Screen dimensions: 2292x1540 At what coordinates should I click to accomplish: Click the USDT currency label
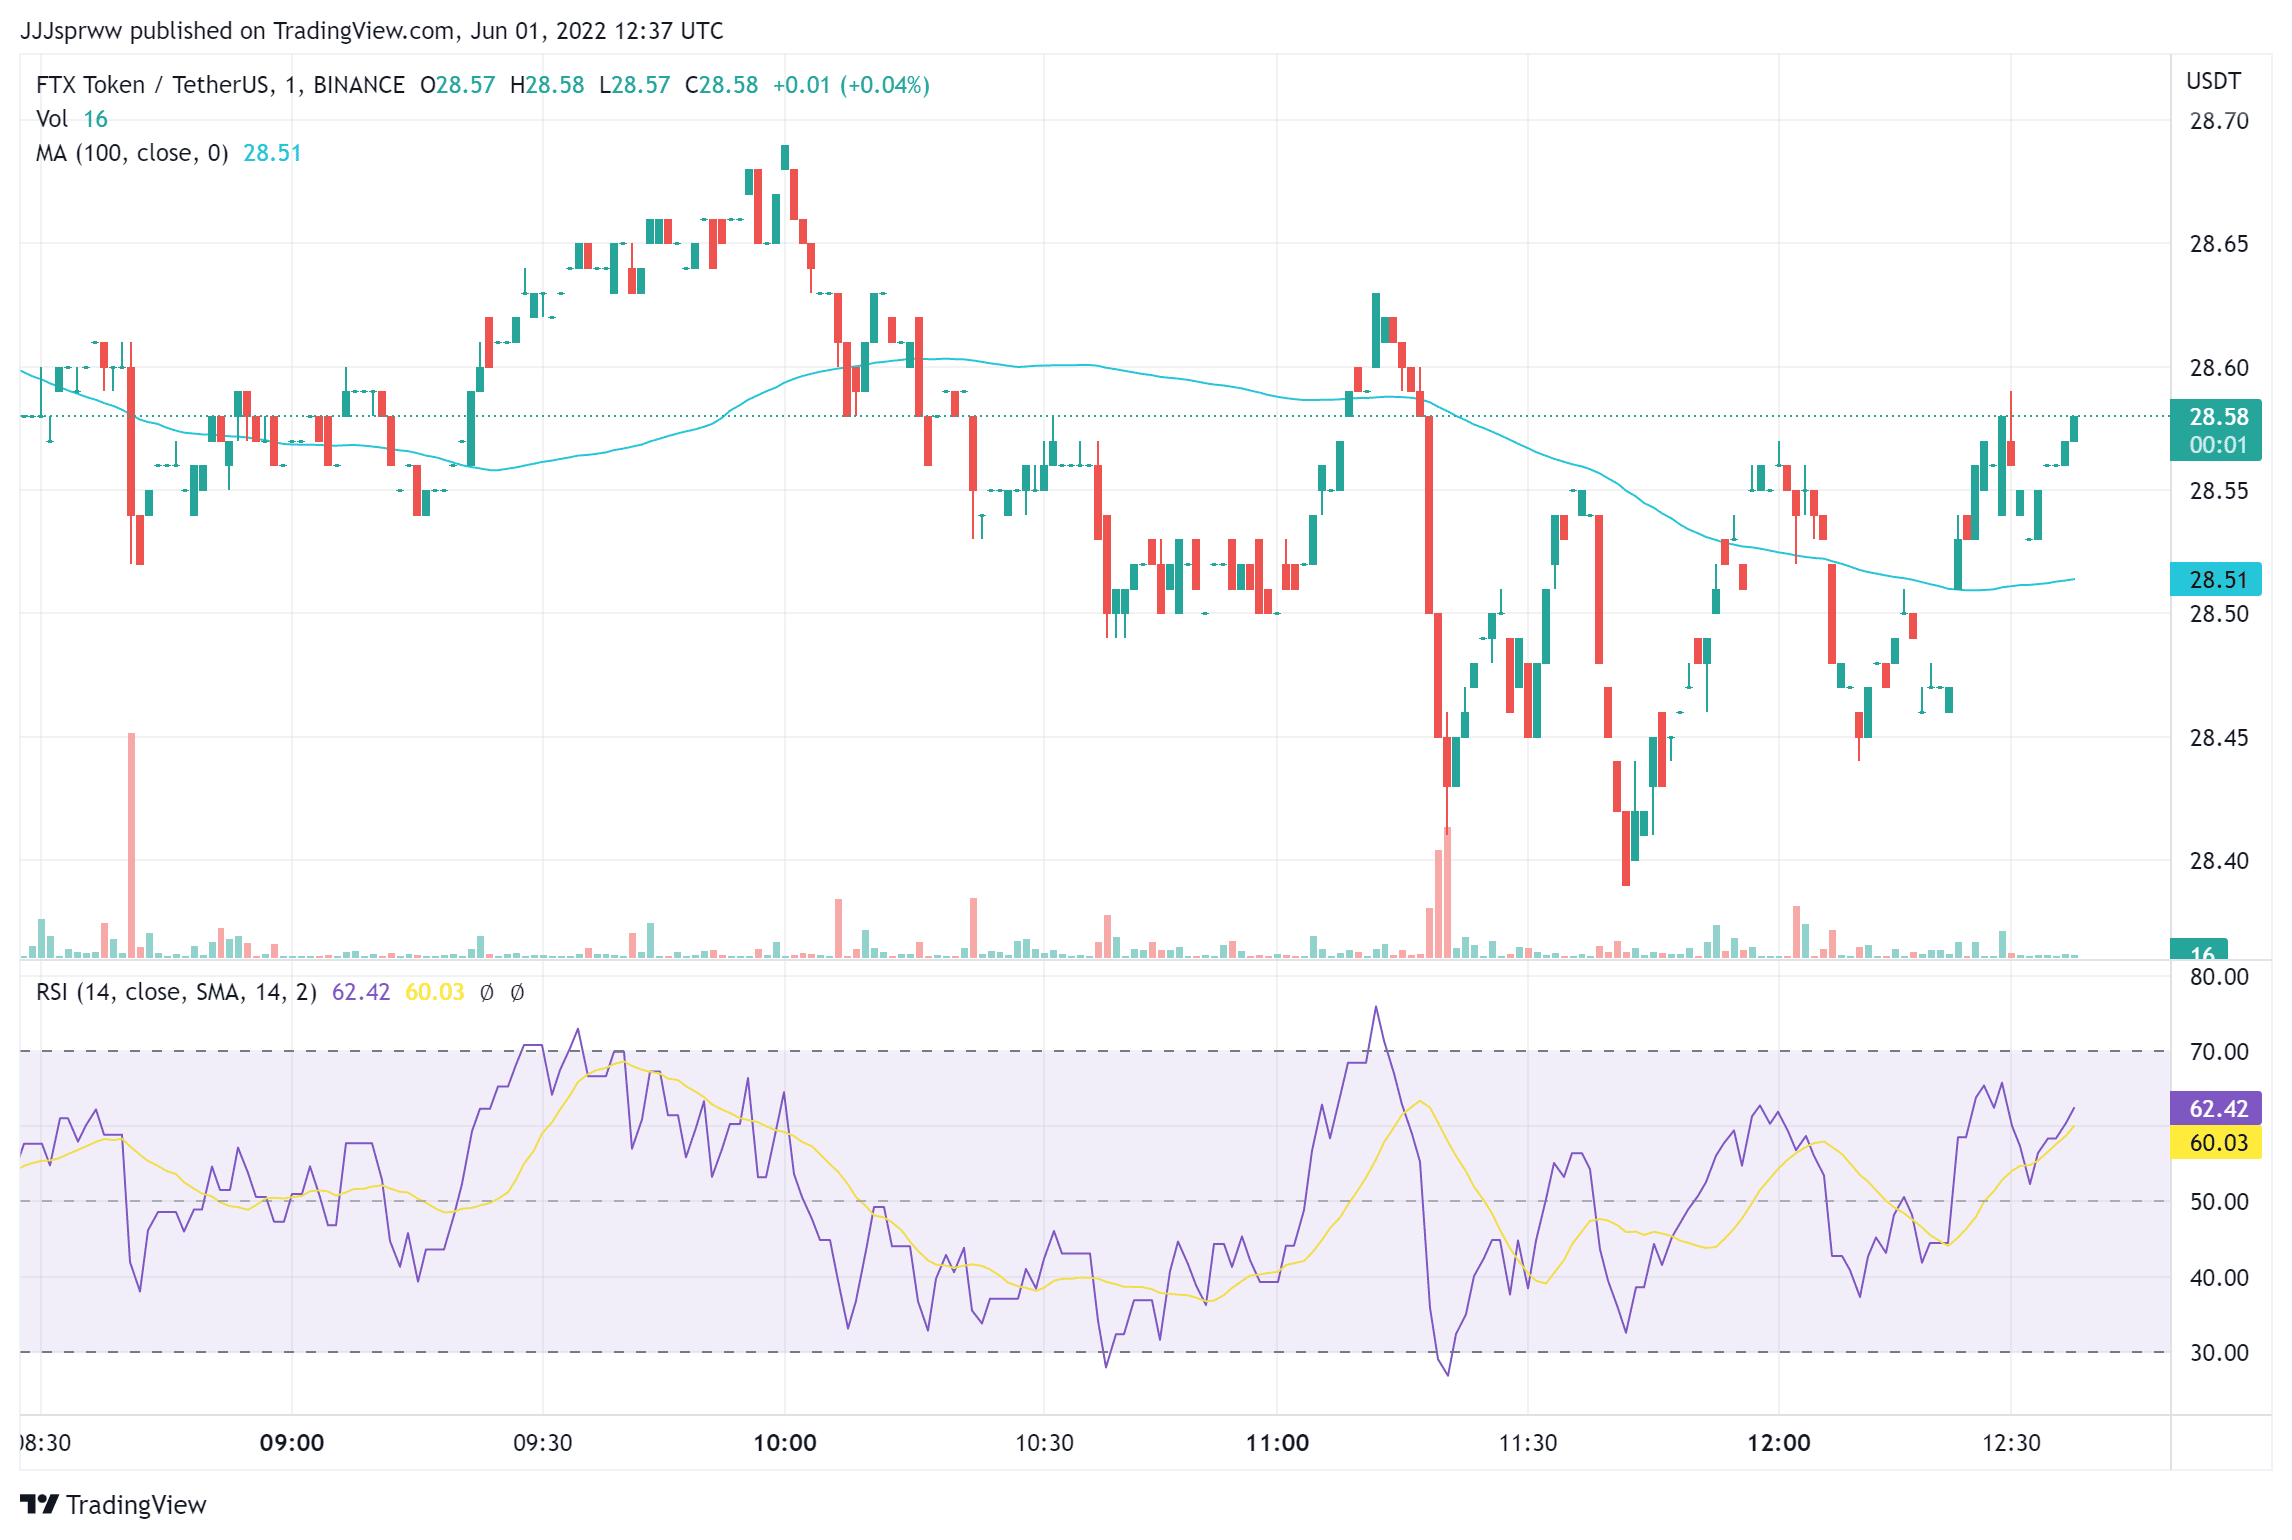pyautogui.click(x=2213, y=81)
